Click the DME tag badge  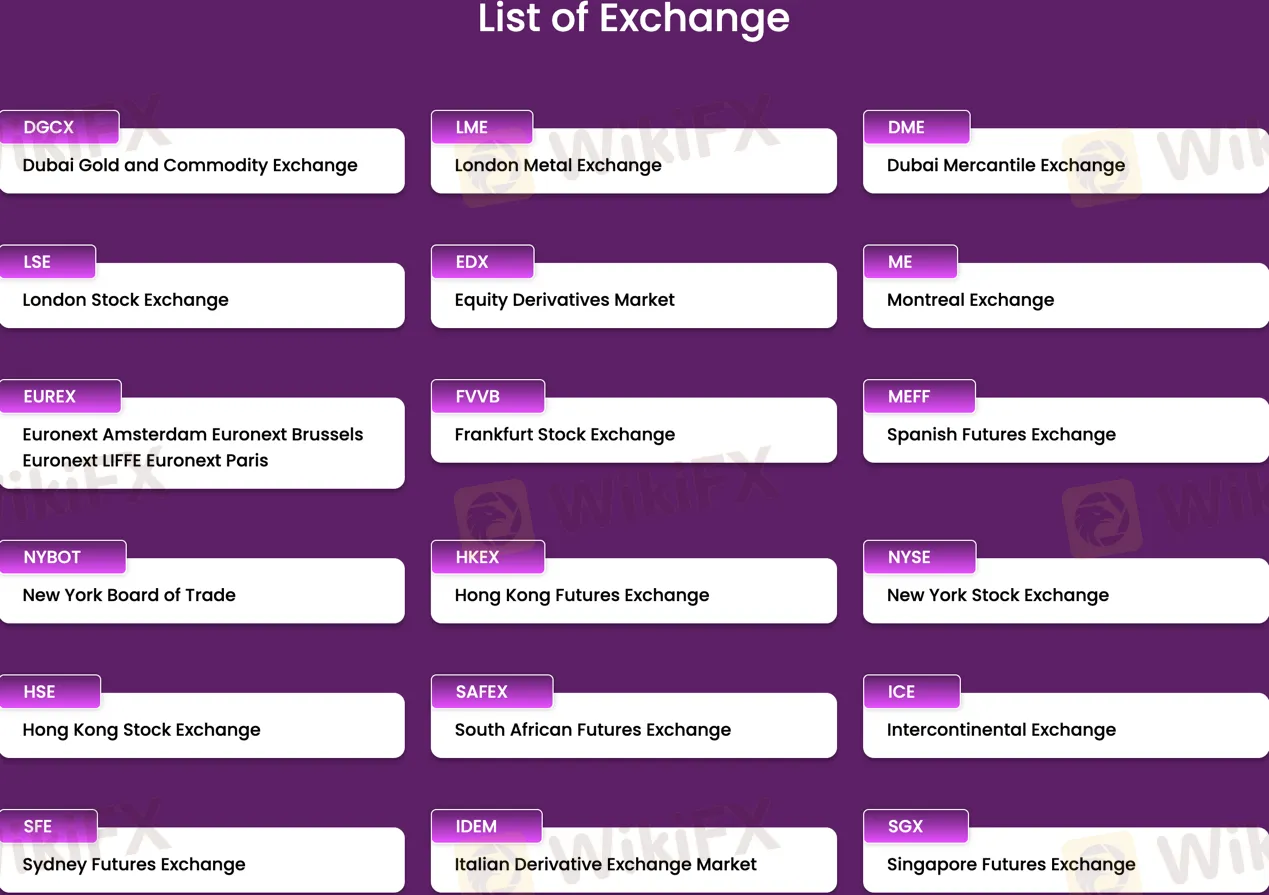(x=915, y=128)
